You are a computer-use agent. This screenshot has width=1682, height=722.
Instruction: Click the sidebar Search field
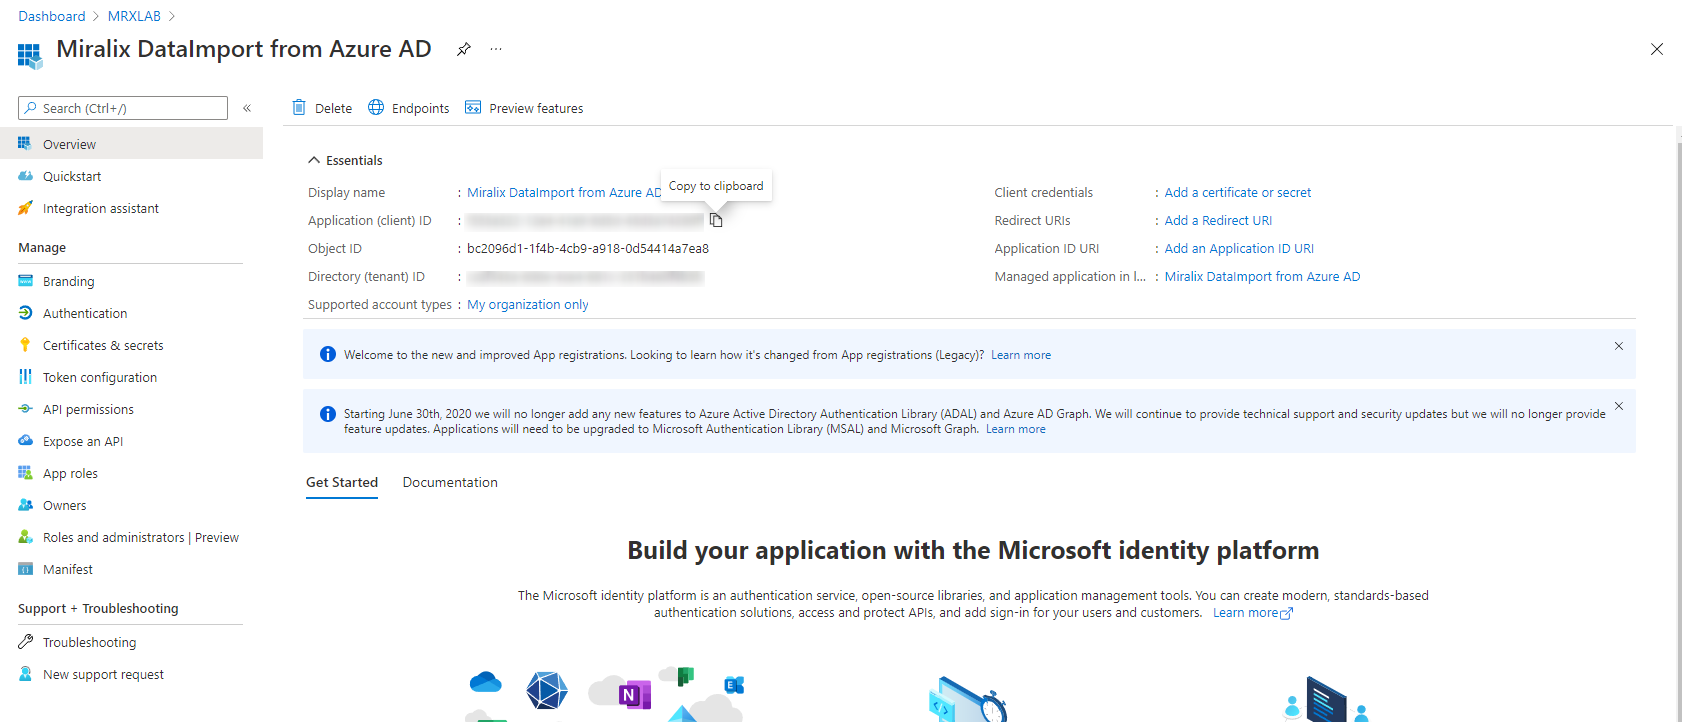(x=123, y=108)
